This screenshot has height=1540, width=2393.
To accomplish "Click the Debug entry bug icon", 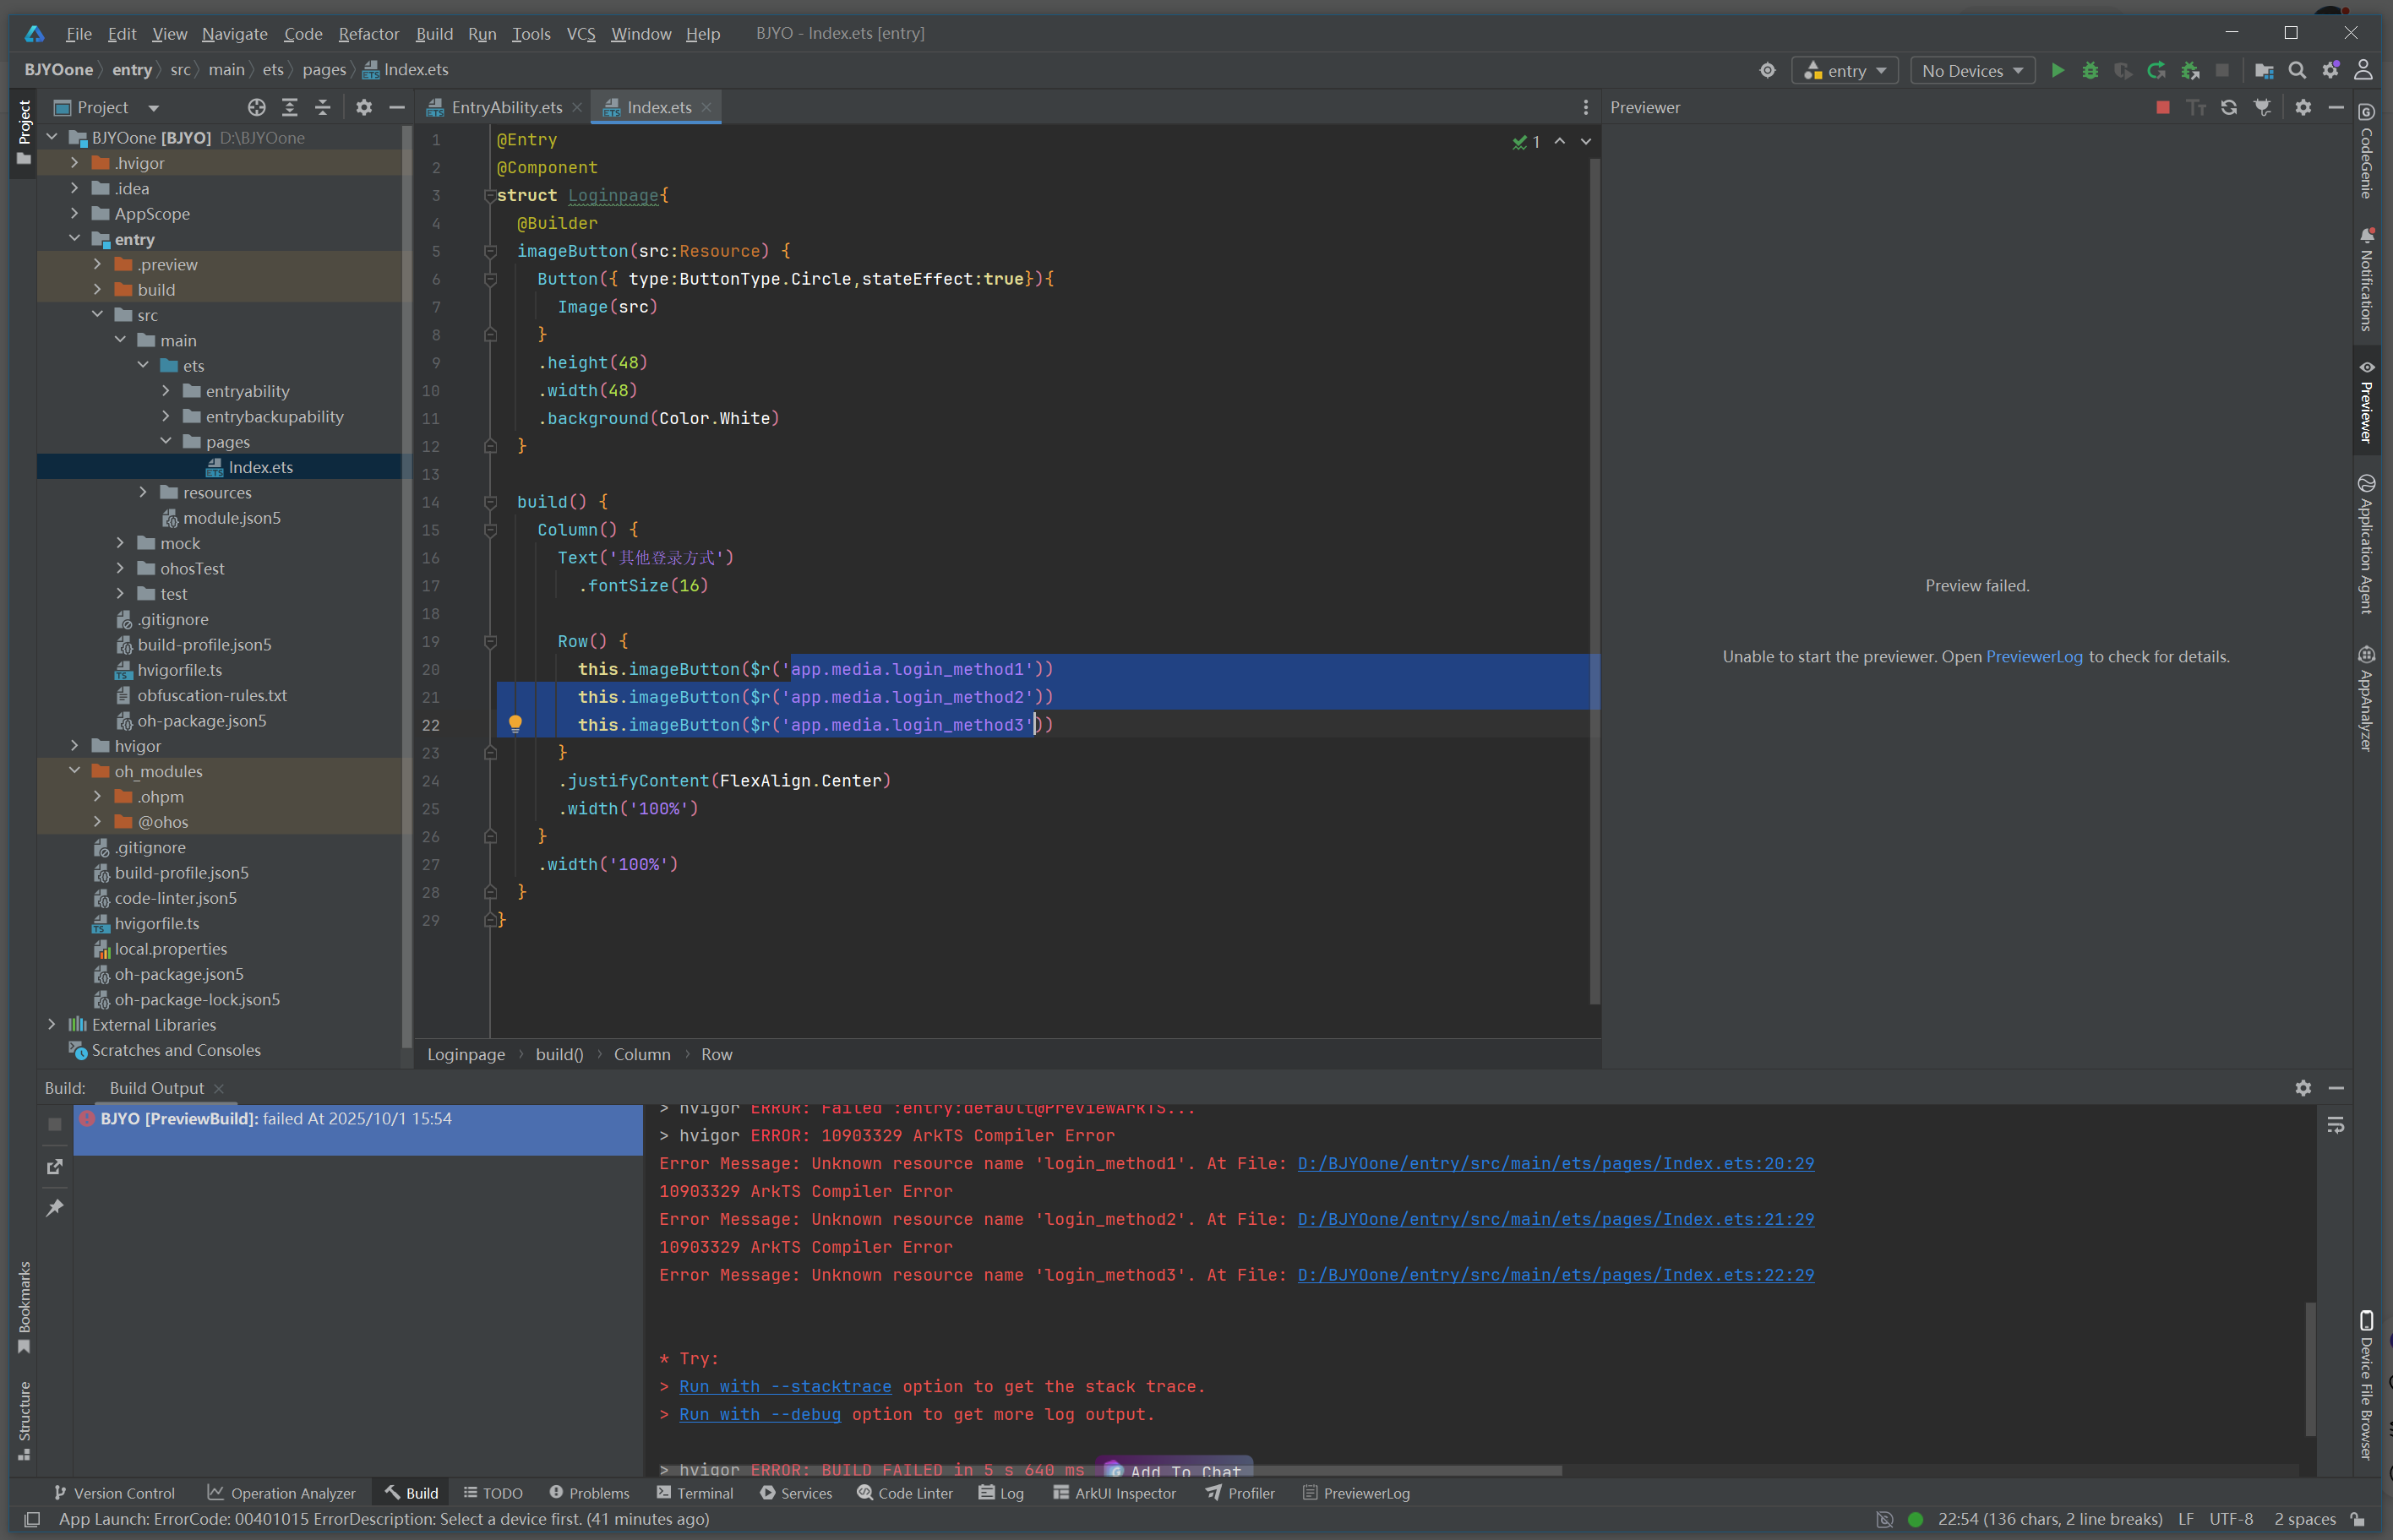I will pyautogui.click(x=2090, y=71).
